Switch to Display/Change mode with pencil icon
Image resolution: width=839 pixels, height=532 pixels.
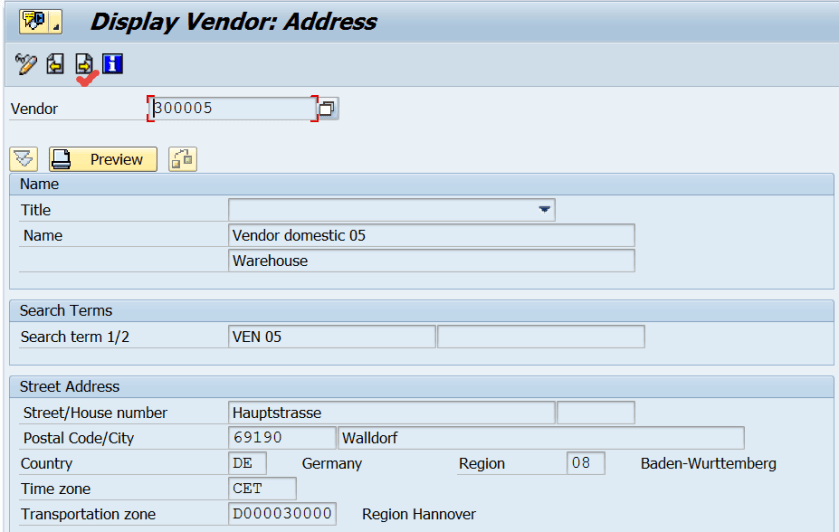(26, 64)
